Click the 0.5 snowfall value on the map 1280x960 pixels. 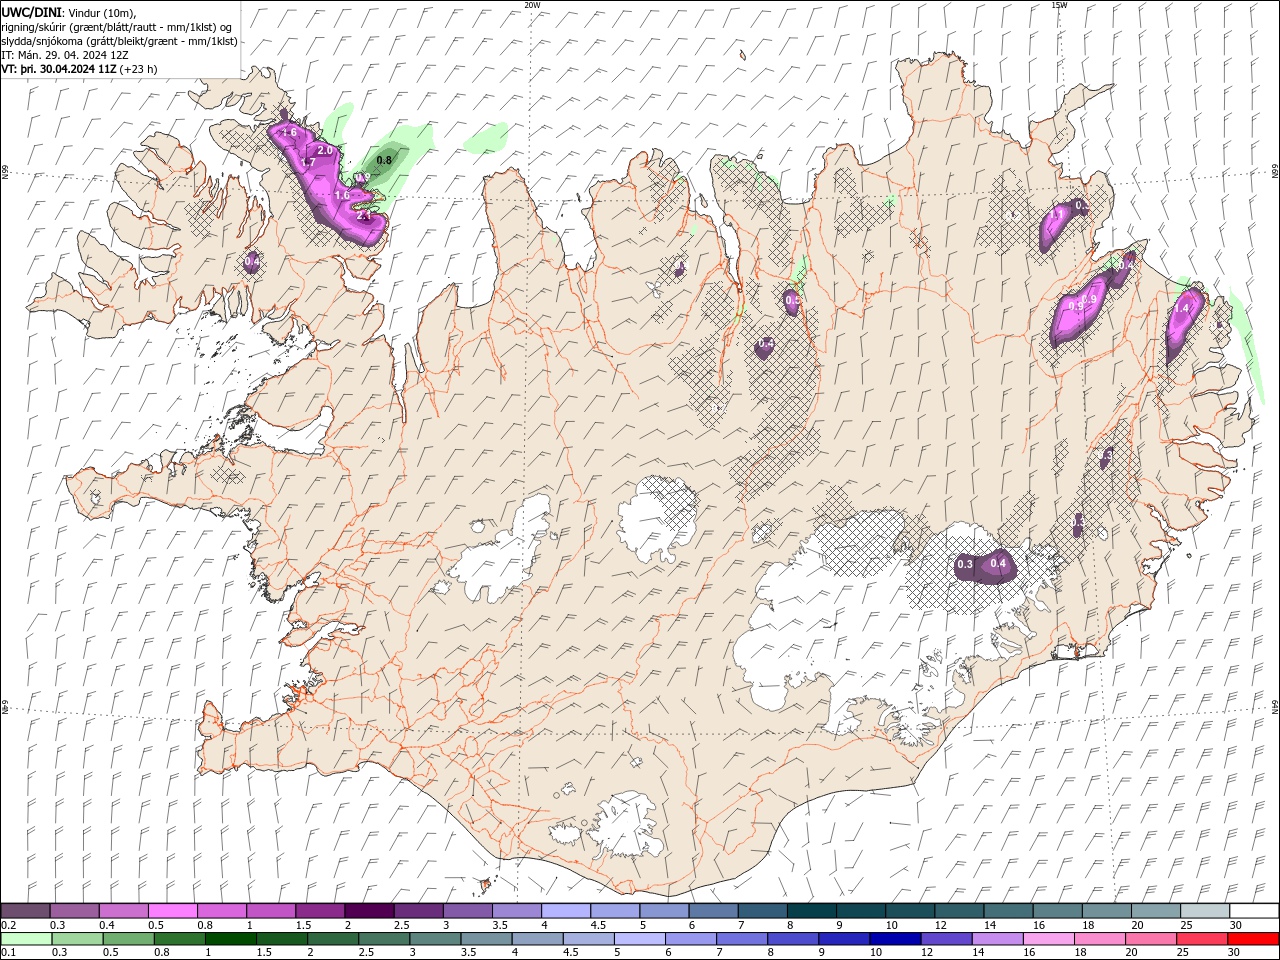[x=792, y=300]
